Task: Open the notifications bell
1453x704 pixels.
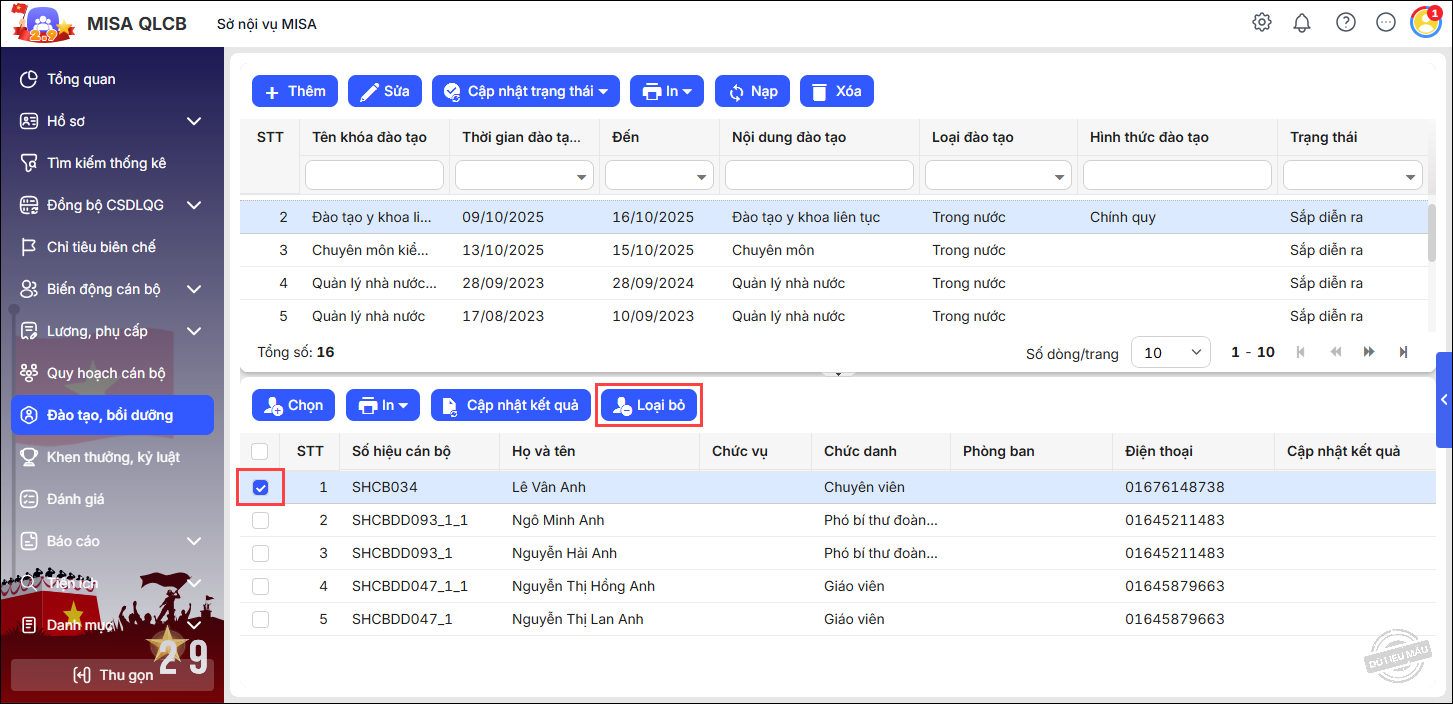Action: (x=1302, y=23)
